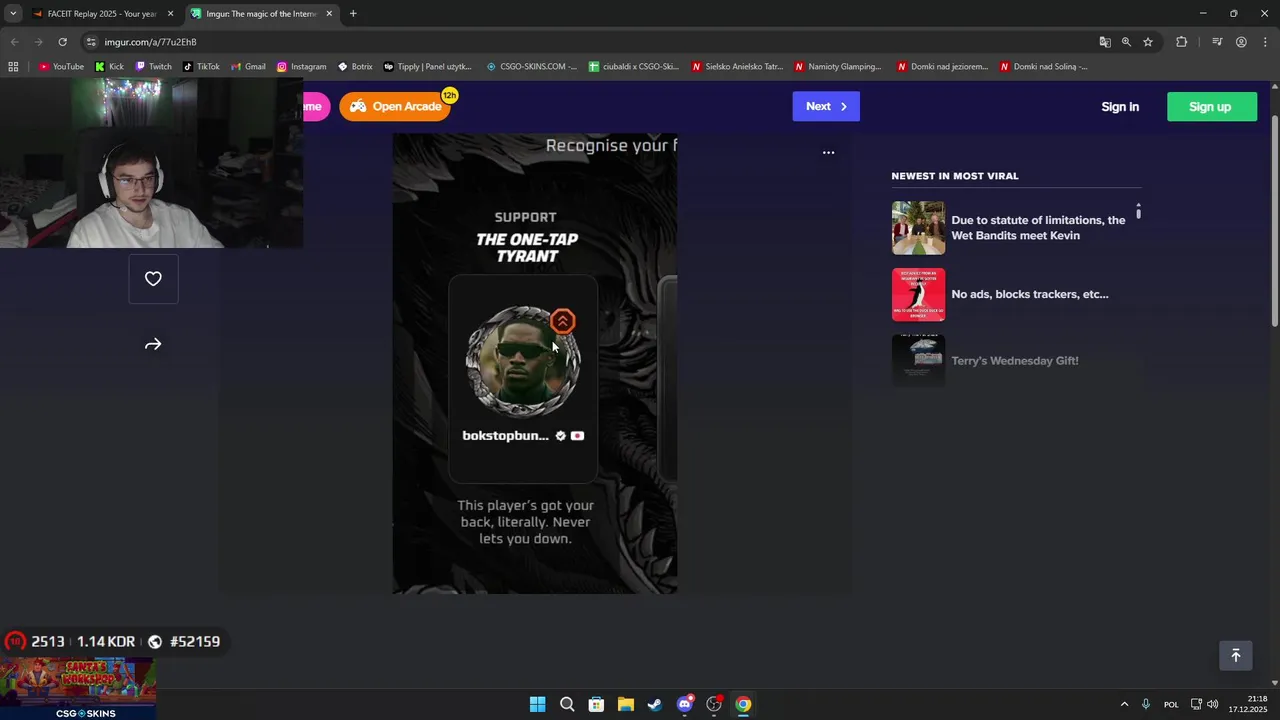Open the TikTok bookmark
This screenshot has width=1280, height=720.
pos(201,67)
